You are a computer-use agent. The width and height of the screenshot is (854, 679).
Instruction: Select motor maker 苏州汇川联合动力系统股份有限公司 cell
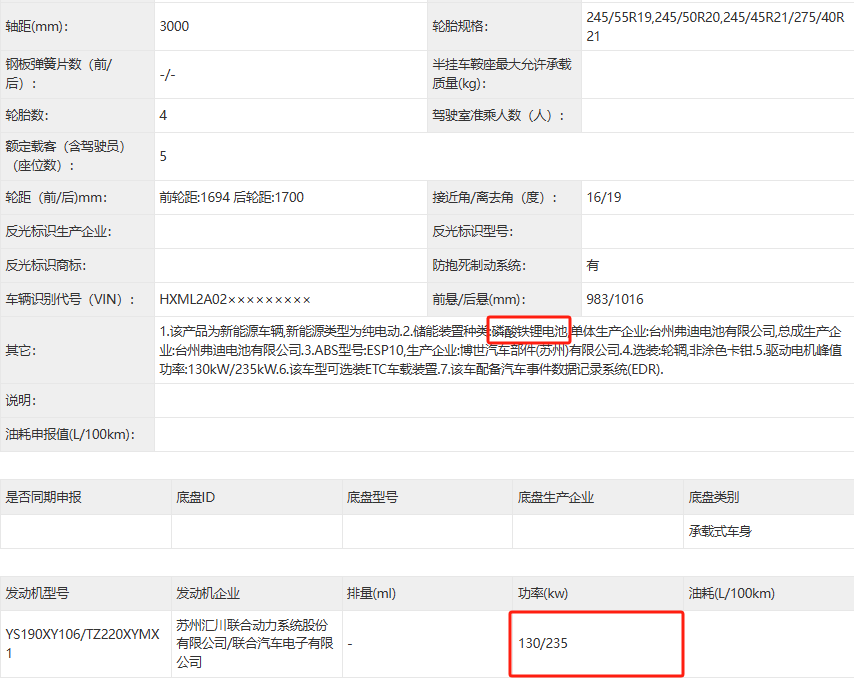click(x=255, y=644)
